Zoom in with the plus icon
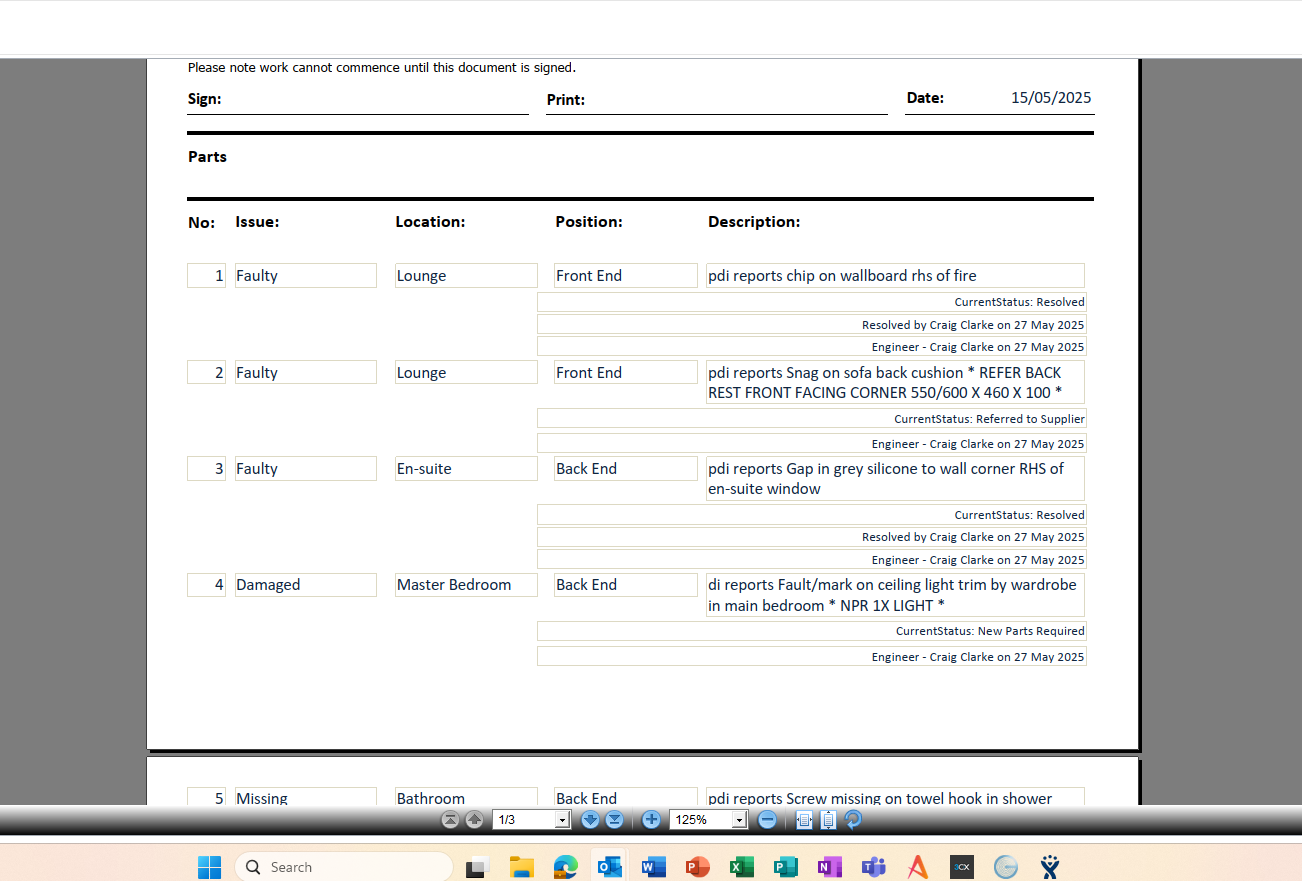 pos(651,820)
